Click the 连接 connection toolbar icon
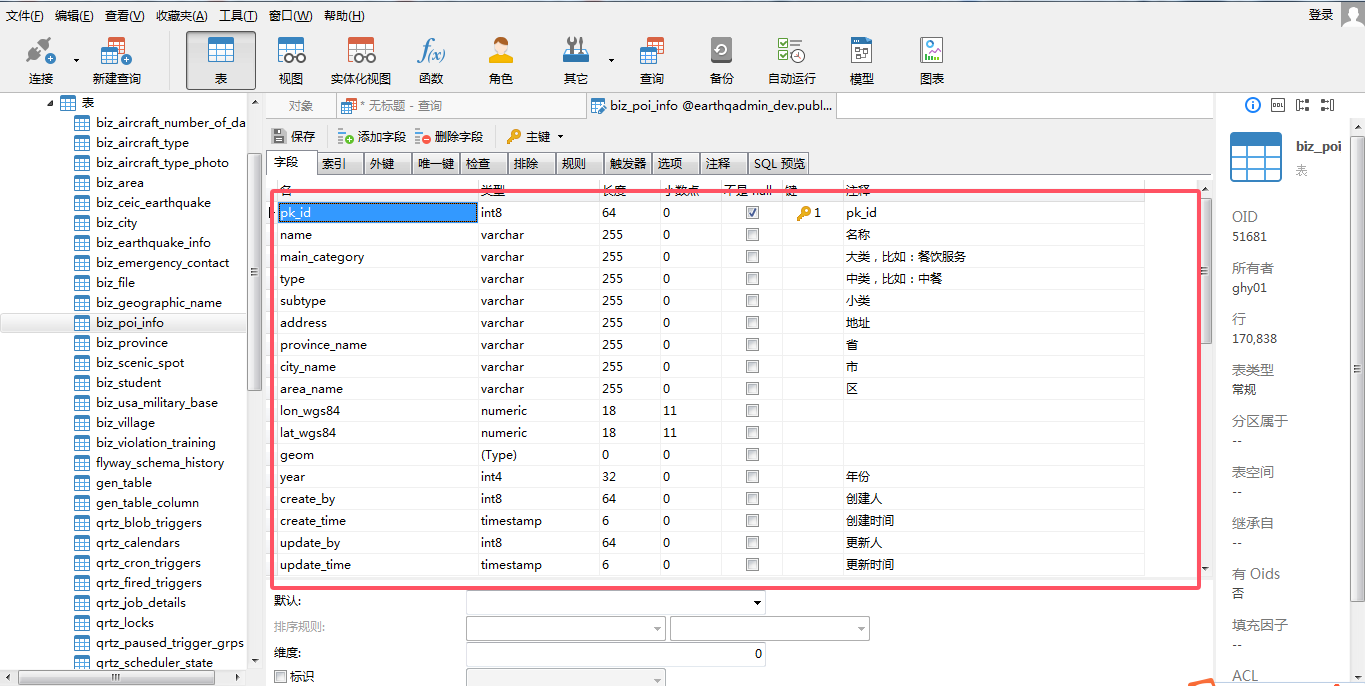The image size is (1365, 686). 40,60
